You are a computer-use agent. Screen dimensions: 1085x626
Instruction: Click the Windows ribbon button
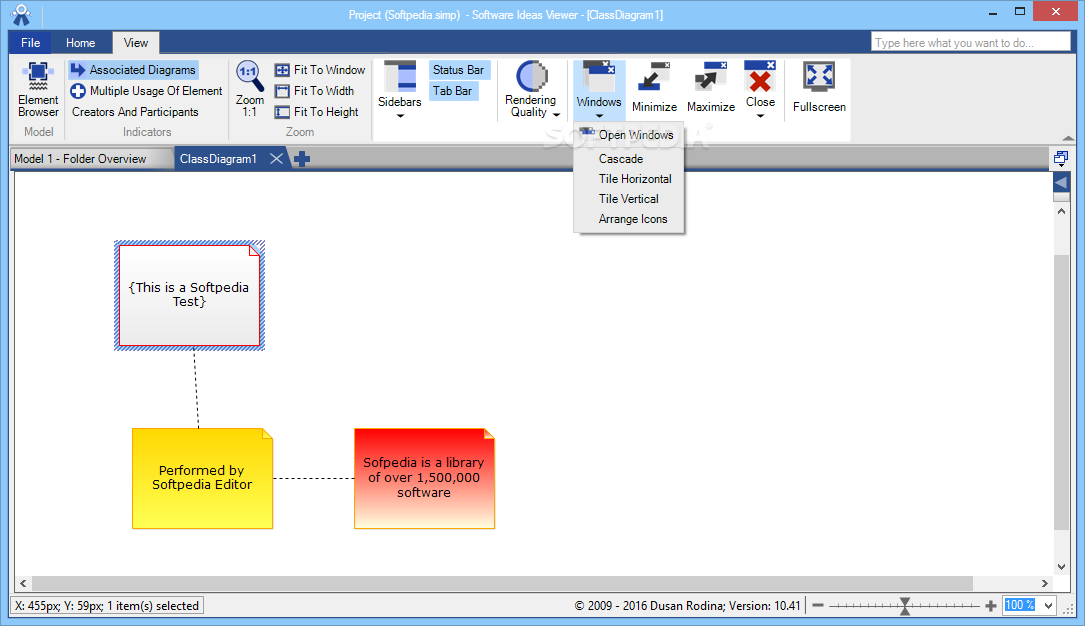599,91
